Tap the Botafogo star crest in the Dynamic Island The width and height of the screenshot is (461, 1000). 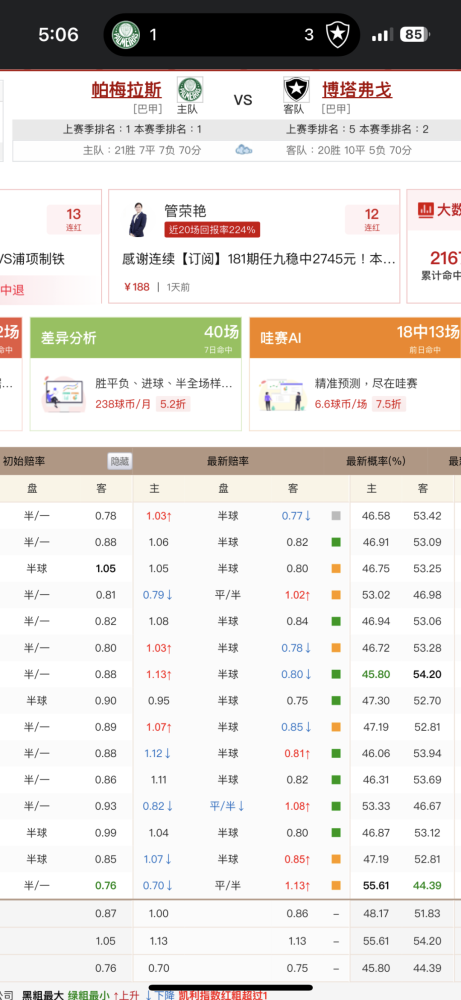(x=336, y=34)
